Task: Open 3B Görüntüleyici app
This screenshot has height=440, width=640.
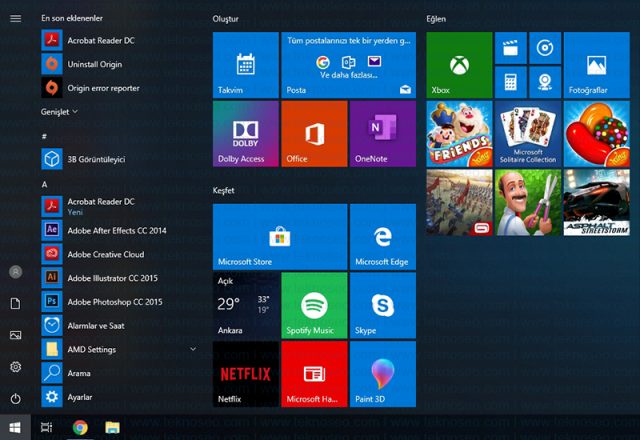Action: [x=120, y=159]
